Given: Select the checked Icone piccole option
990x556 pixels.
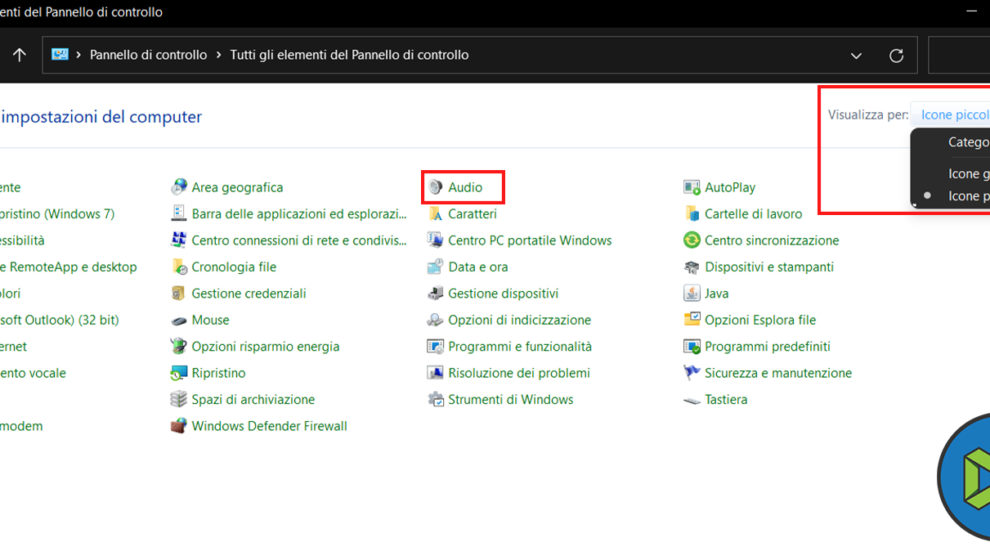Looking at the screenshot, I should pos(968,196).
